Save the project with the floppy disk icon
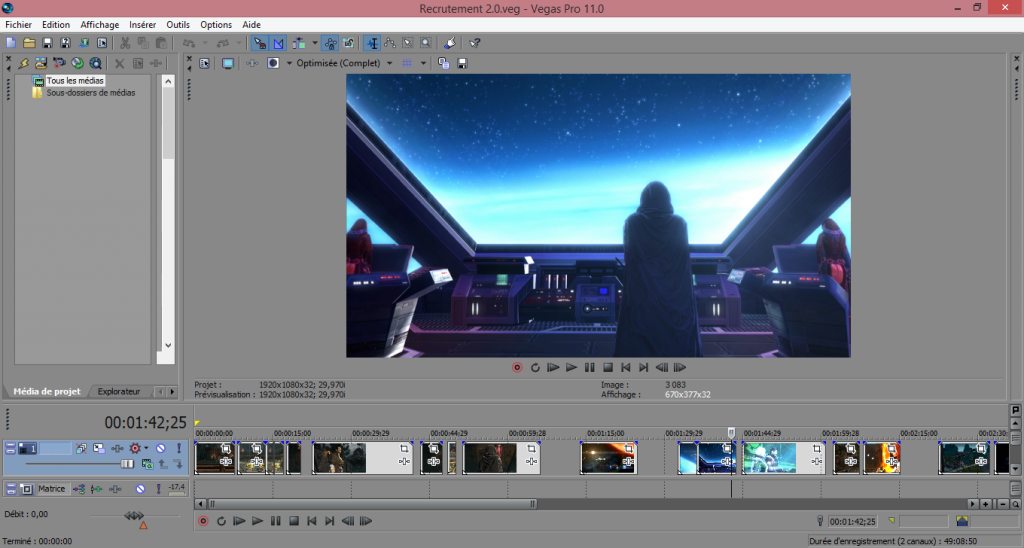This screenshot has width=1024, height=548. [x=47, y=43]
